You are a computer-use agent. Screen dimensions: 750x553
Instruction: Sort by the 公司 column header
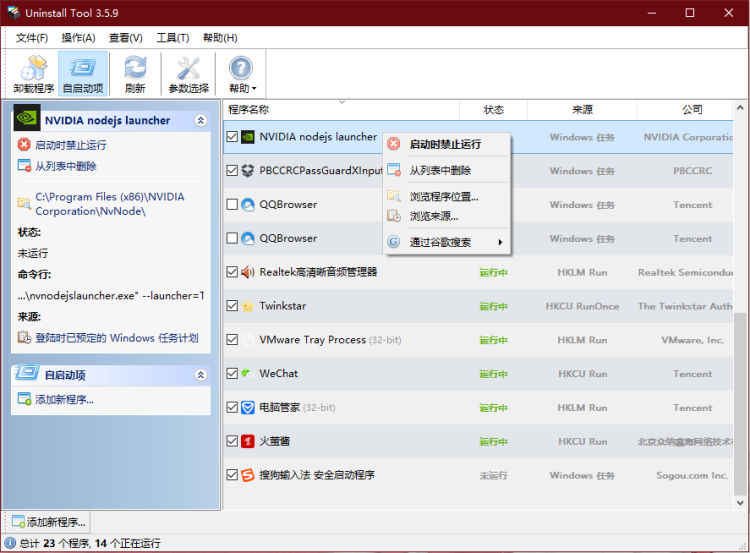[x=685, y=110]
